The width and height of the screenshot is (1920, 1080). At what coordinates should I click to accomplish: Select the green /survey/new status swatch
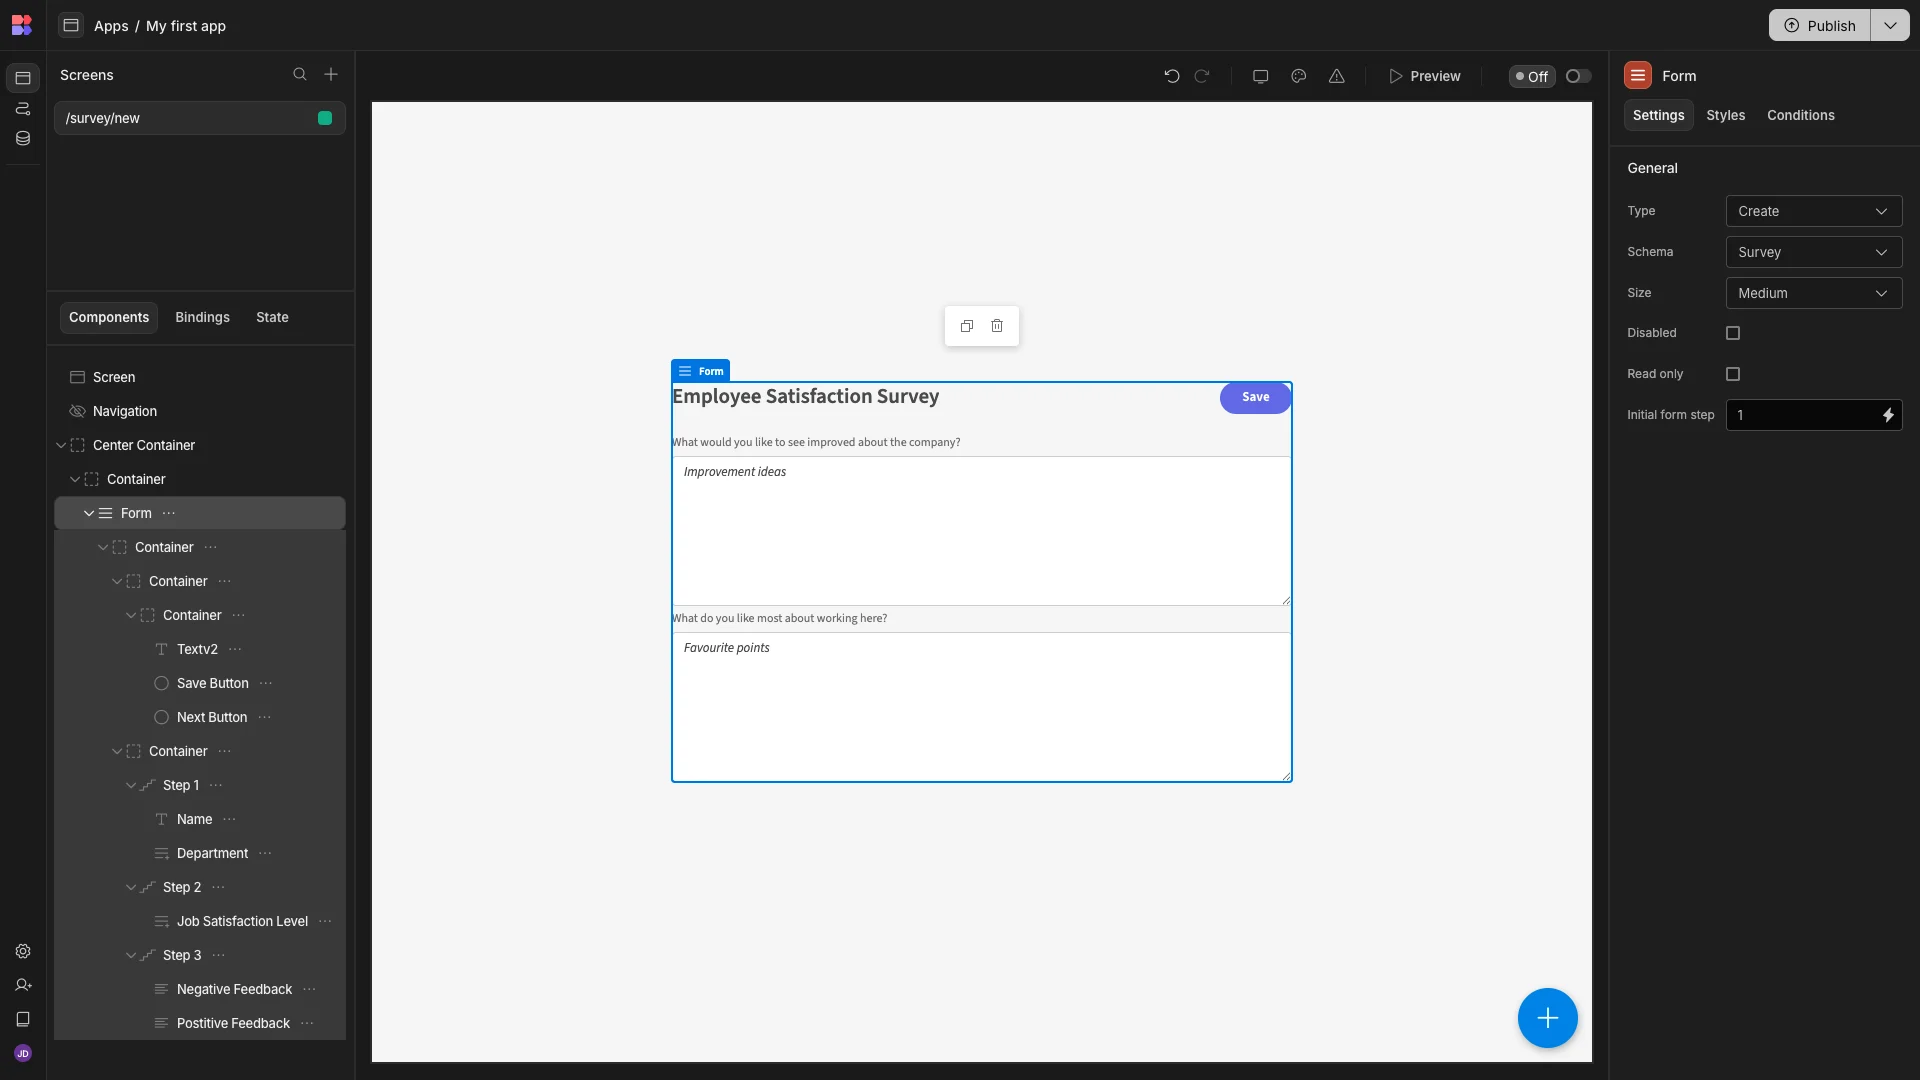pyautogui.click(x=325, y=119)
